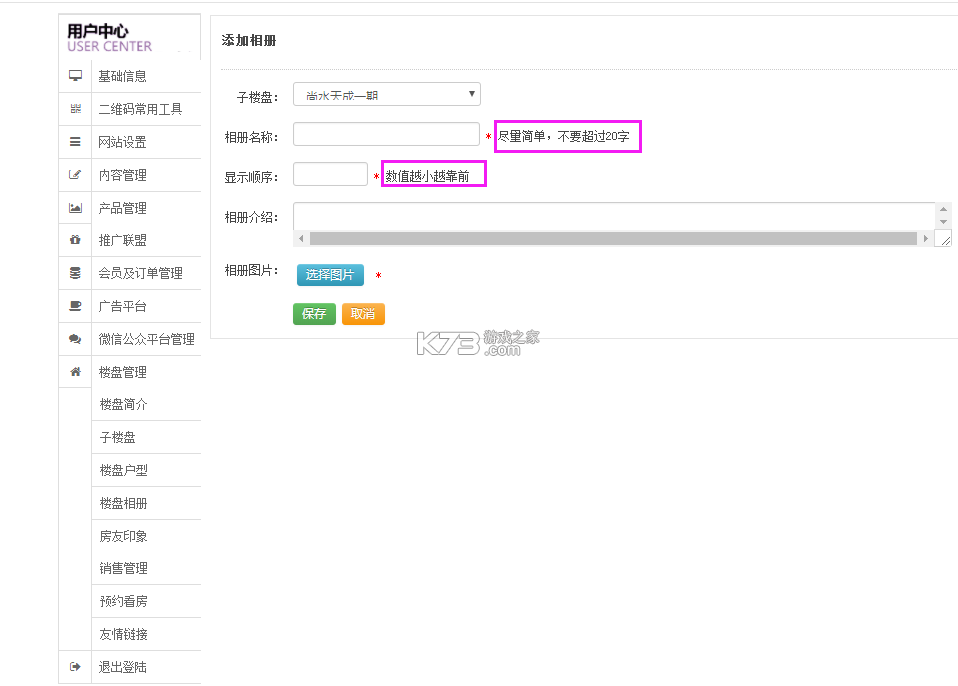Click the QR code icon beside 二维码常用工具
The height and width of the screenshot is (686, 958).
pos(75,109)
